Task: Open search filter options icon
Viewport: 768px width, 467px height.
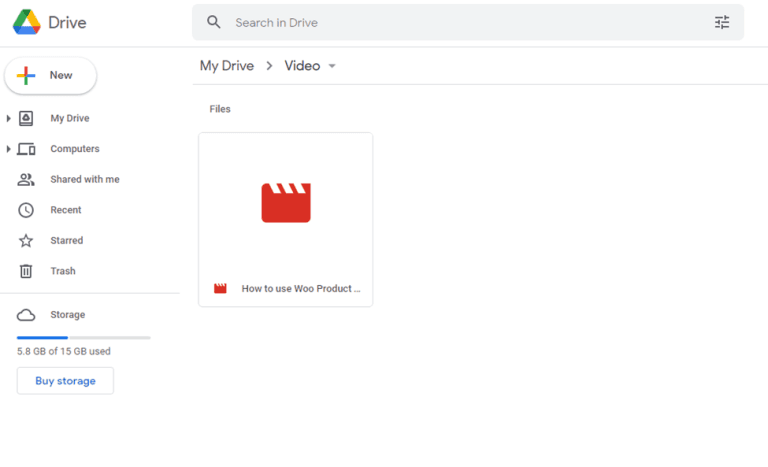Action: coord(722,22)
